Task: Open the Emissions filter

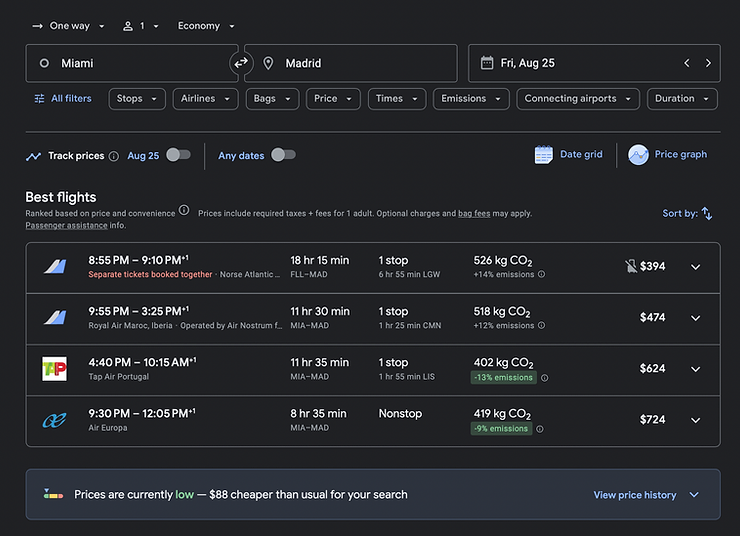Action: click(471, 99)
